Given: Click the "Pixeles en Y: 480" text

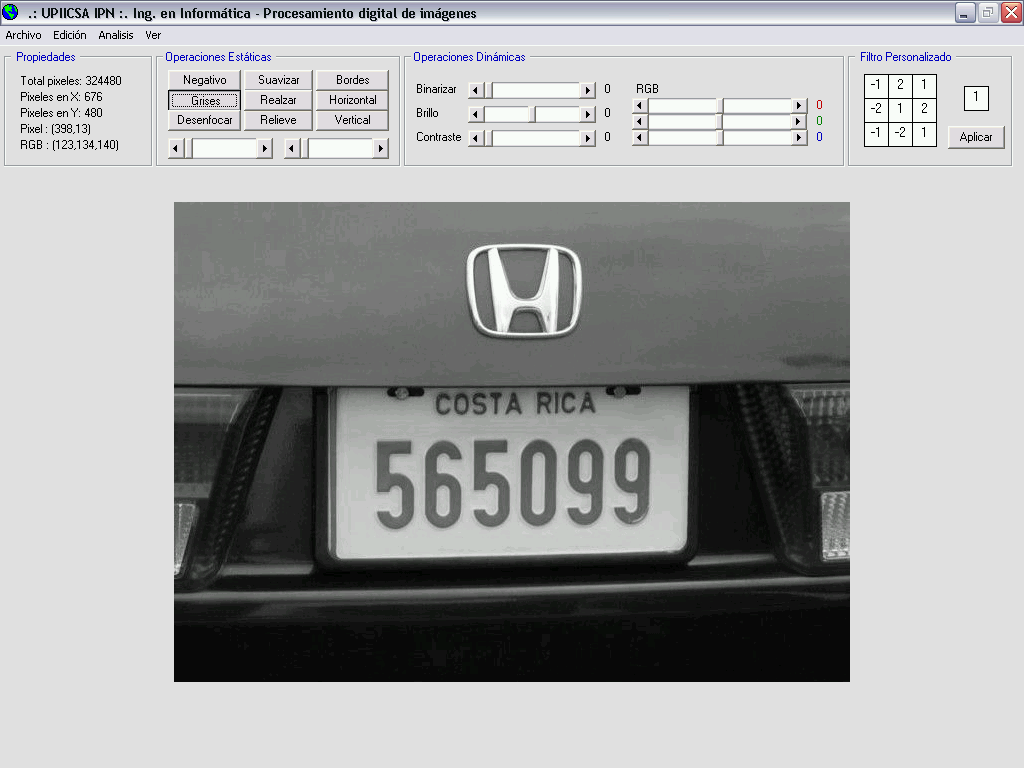Looking at the screenshot, I should pyautogui.click(x=61, y=113).
